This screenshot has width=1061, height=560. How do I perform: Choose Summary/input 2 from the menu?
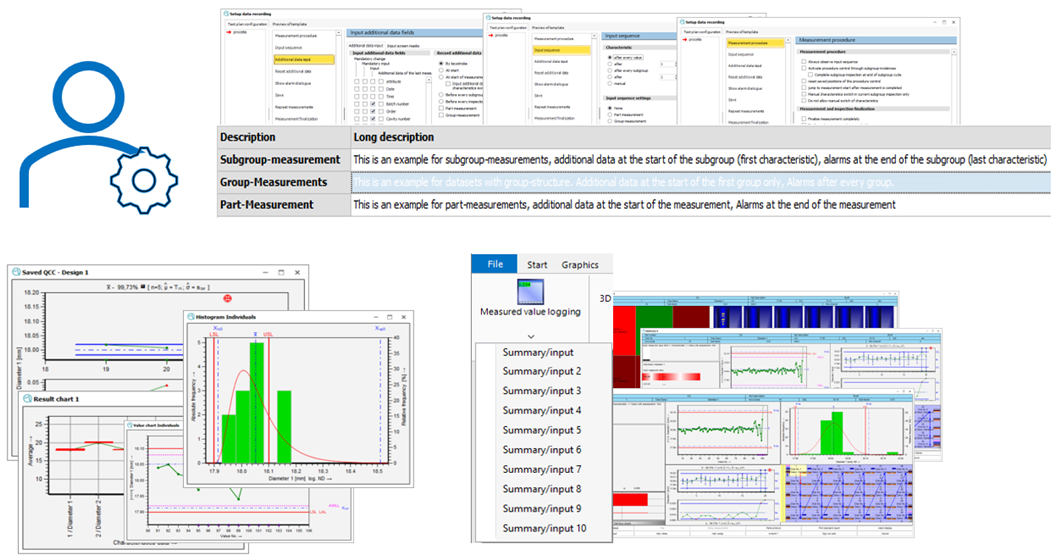(x=541, y=371)
